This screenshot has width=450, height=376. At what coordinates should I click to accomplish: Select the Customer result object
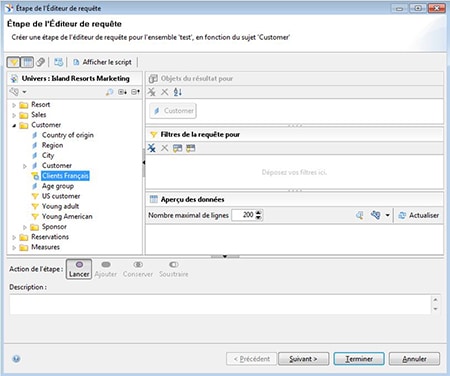click(x=173, y=111)
